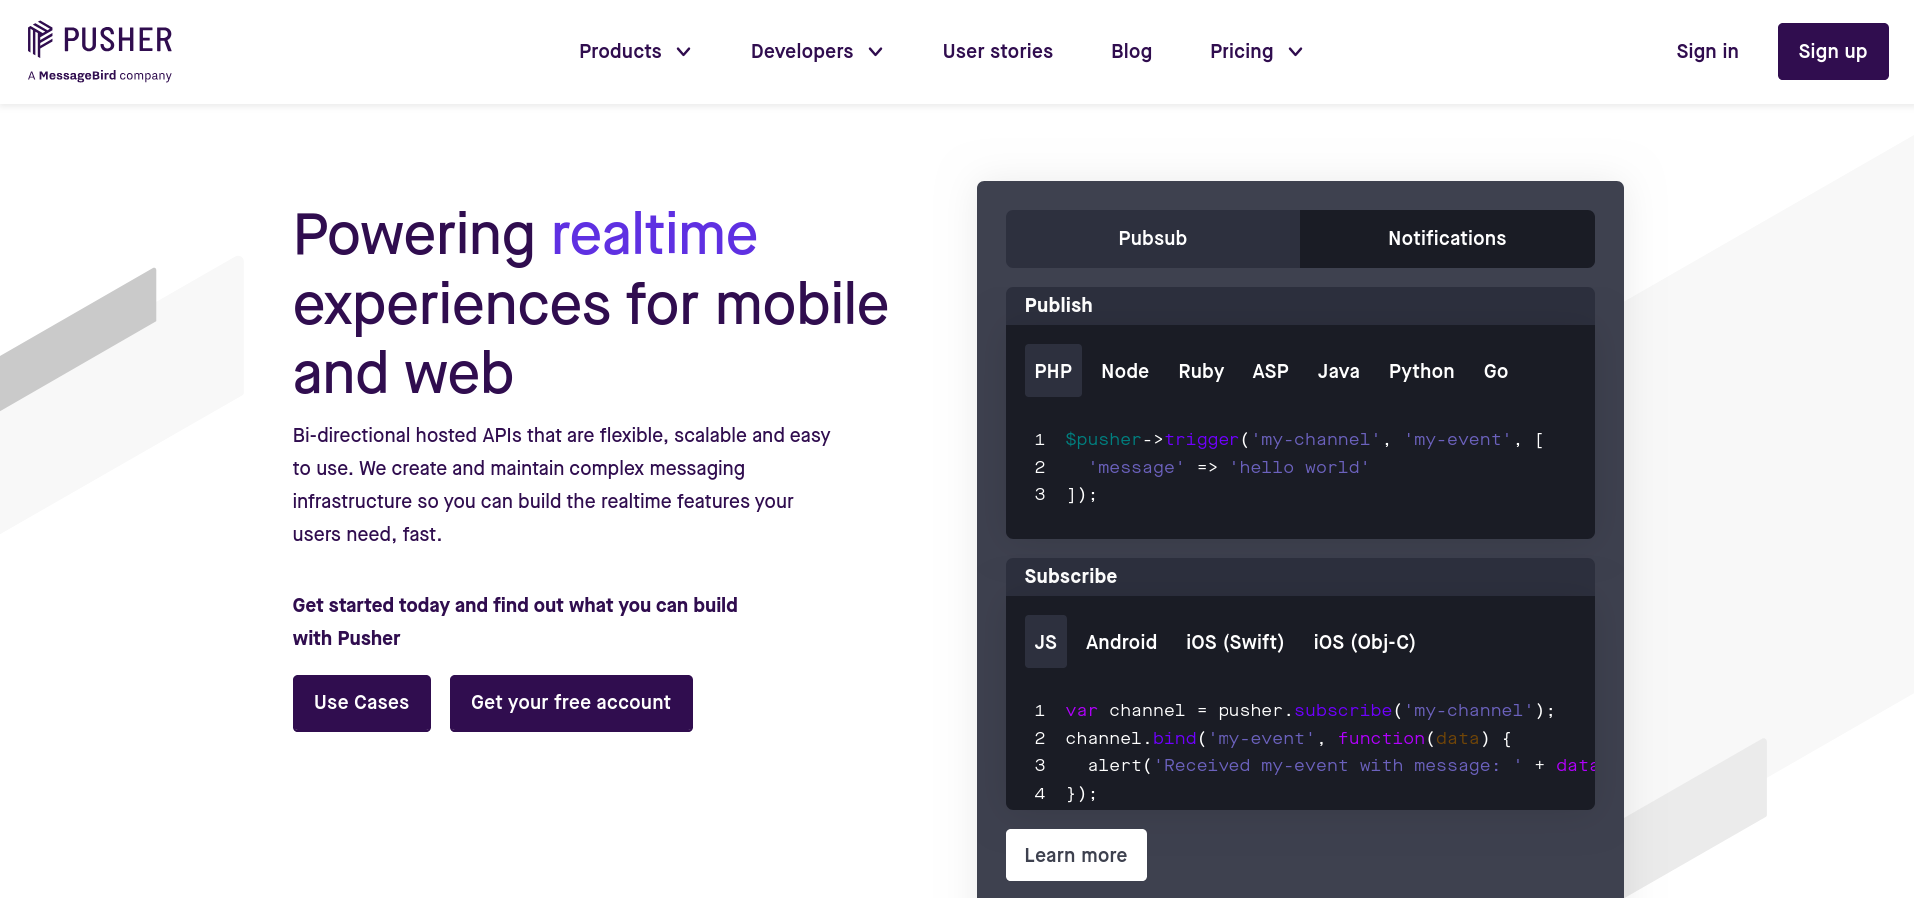Screen dimensions: 1915x898
Task: Select PHP publish language tab
Action: [x=1052, y=371]
